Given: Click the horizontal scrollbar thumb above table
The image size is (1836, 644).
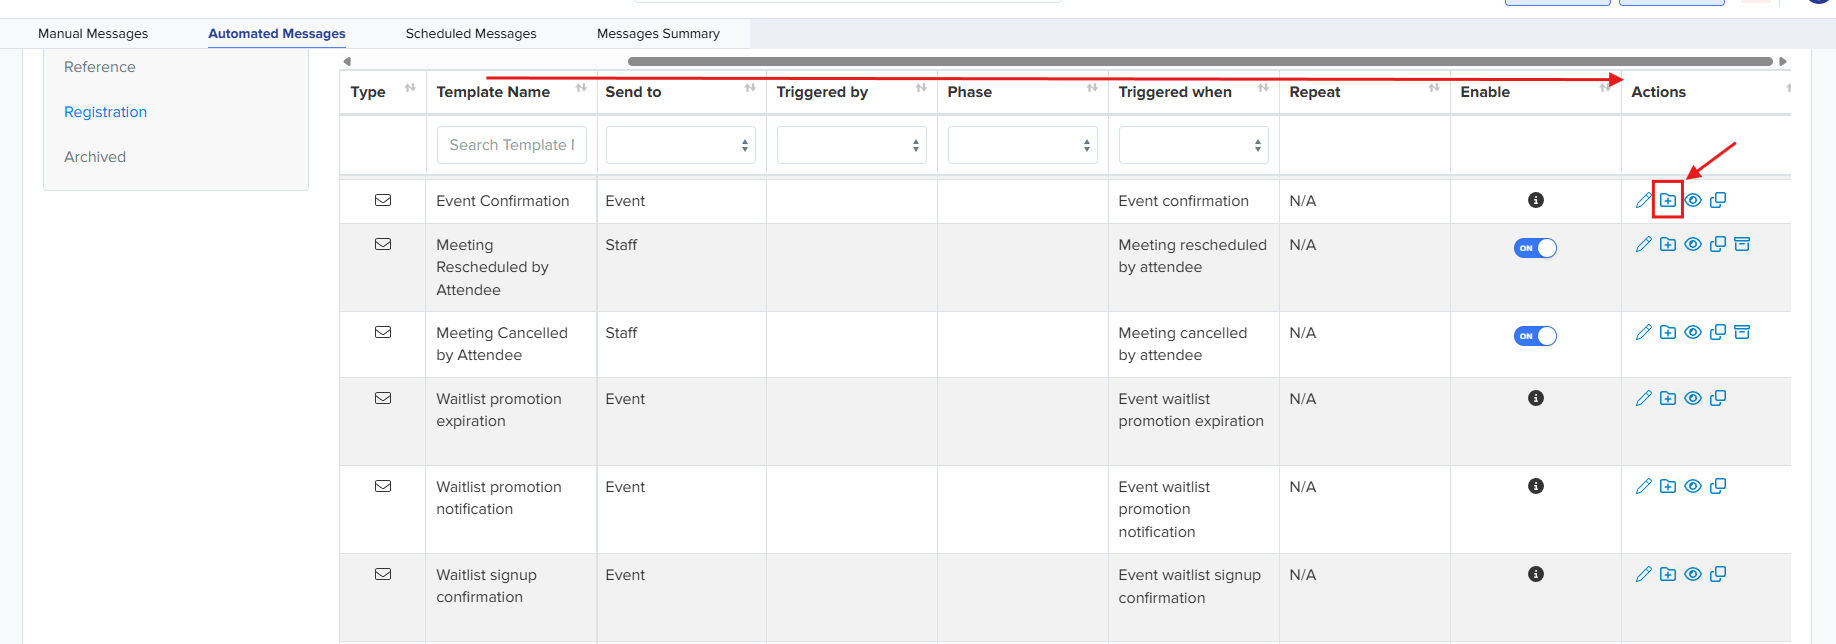Looking at the screenshot, I should [1200, 61].
